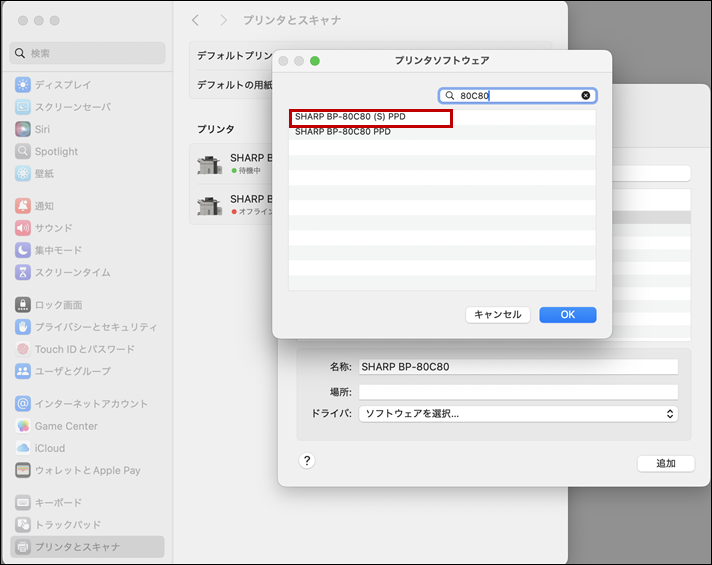Open the Users & Groups (ユーザとグループ) icon

(23, 371)
